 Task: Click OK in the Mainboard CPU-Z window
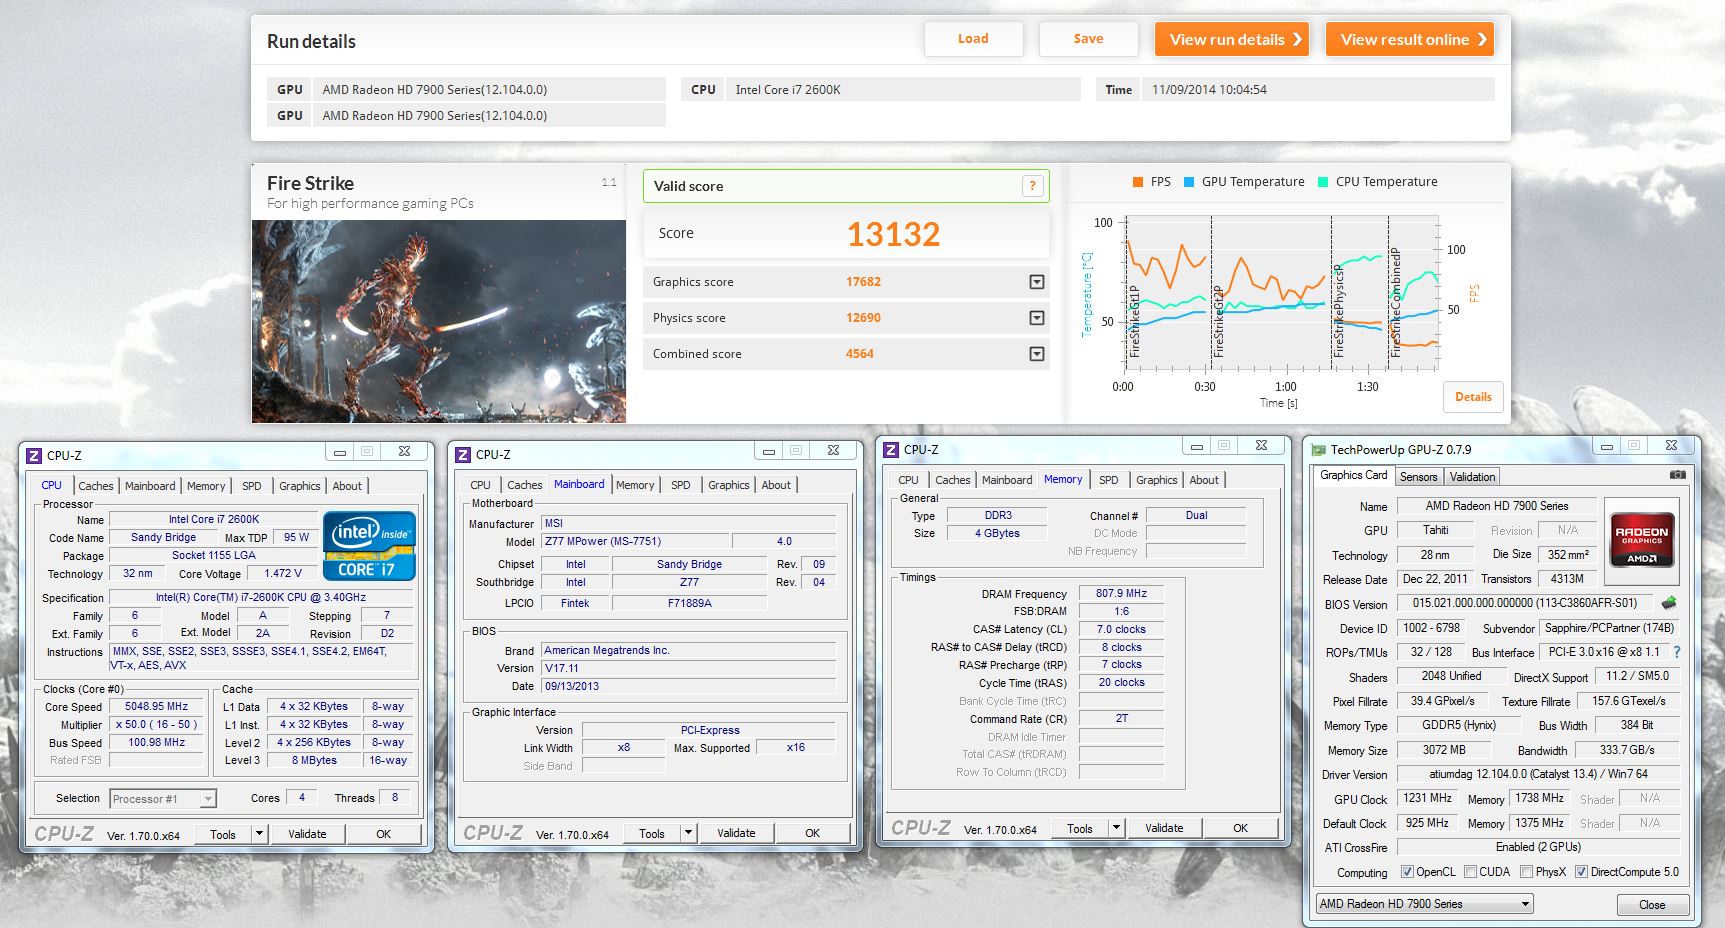click(812, 833)
